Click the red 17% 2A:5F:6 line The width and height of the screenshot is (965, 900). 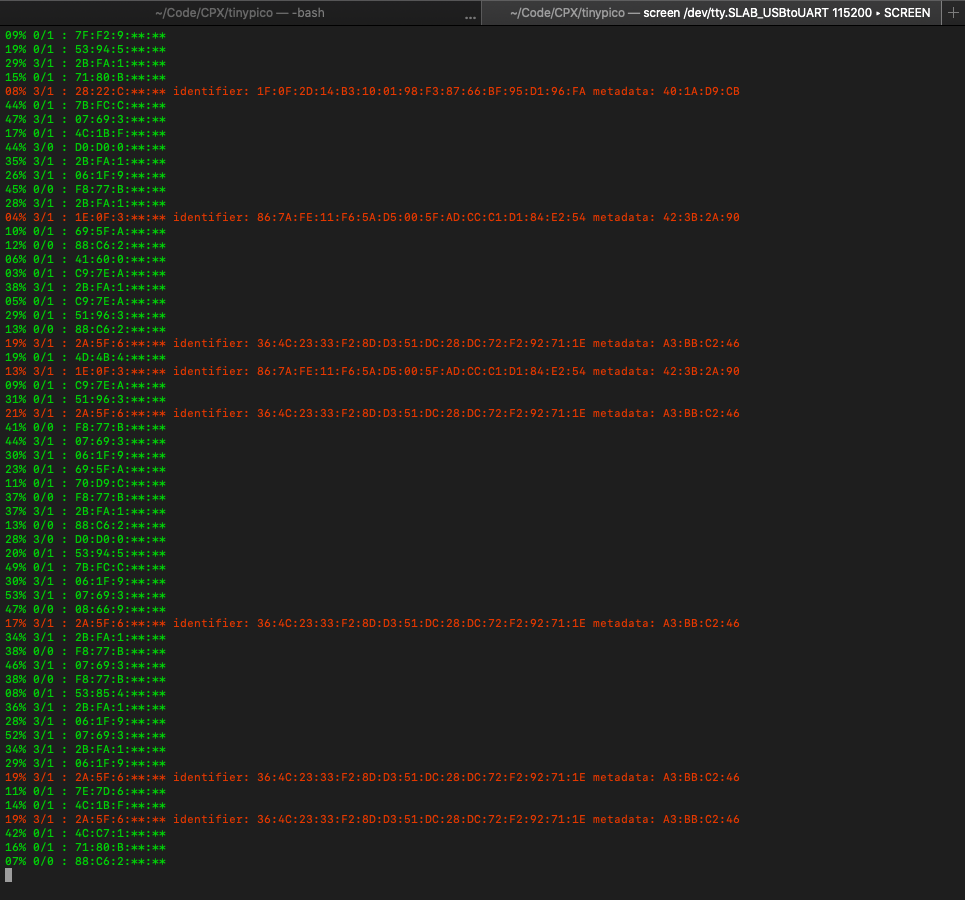click(86, 623)
